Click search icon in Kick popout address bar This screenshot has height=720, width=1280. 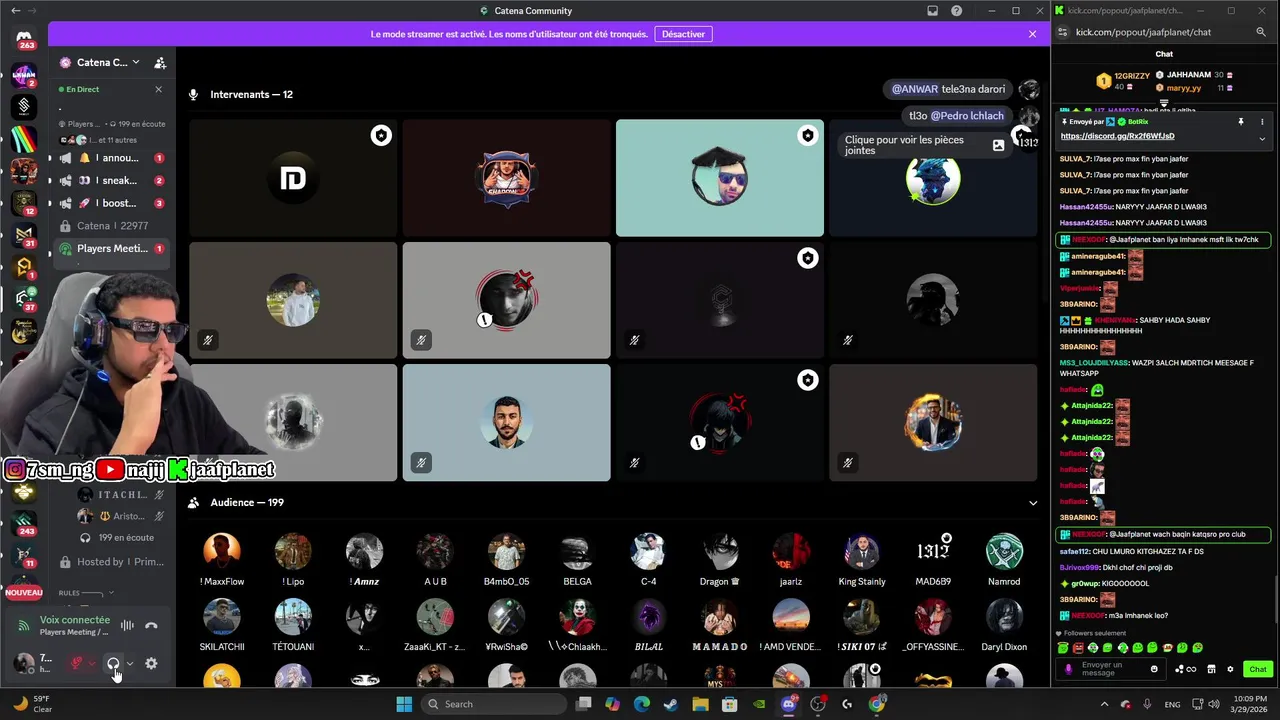tap(1261, 32)
